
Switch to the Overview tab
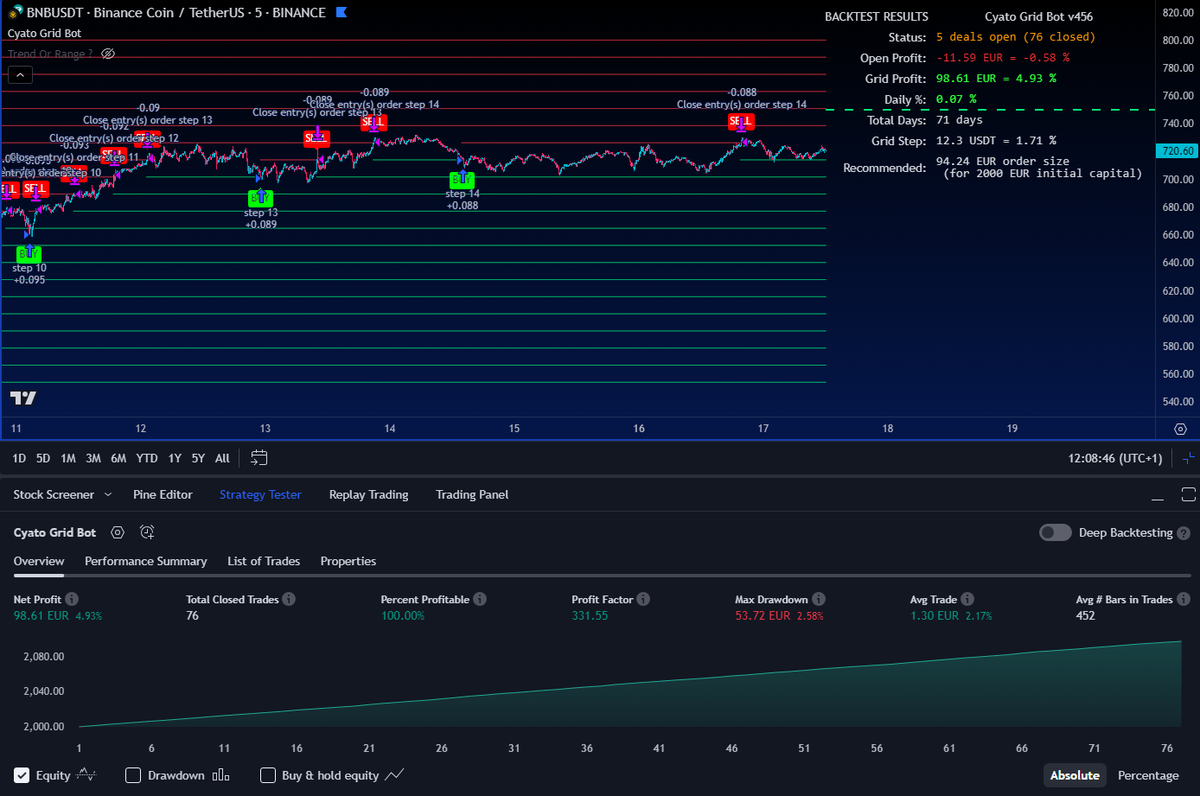tap(39, 561)
